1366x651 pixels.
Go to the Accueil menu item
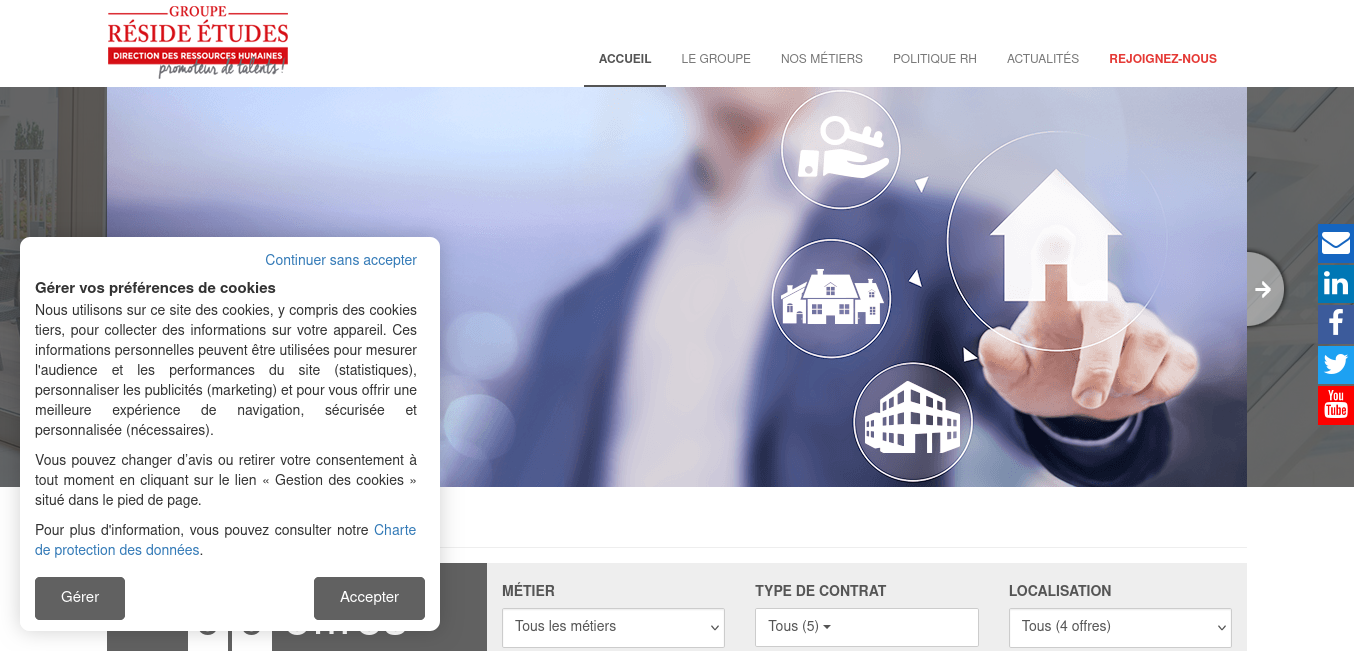[x=625, y=59]
